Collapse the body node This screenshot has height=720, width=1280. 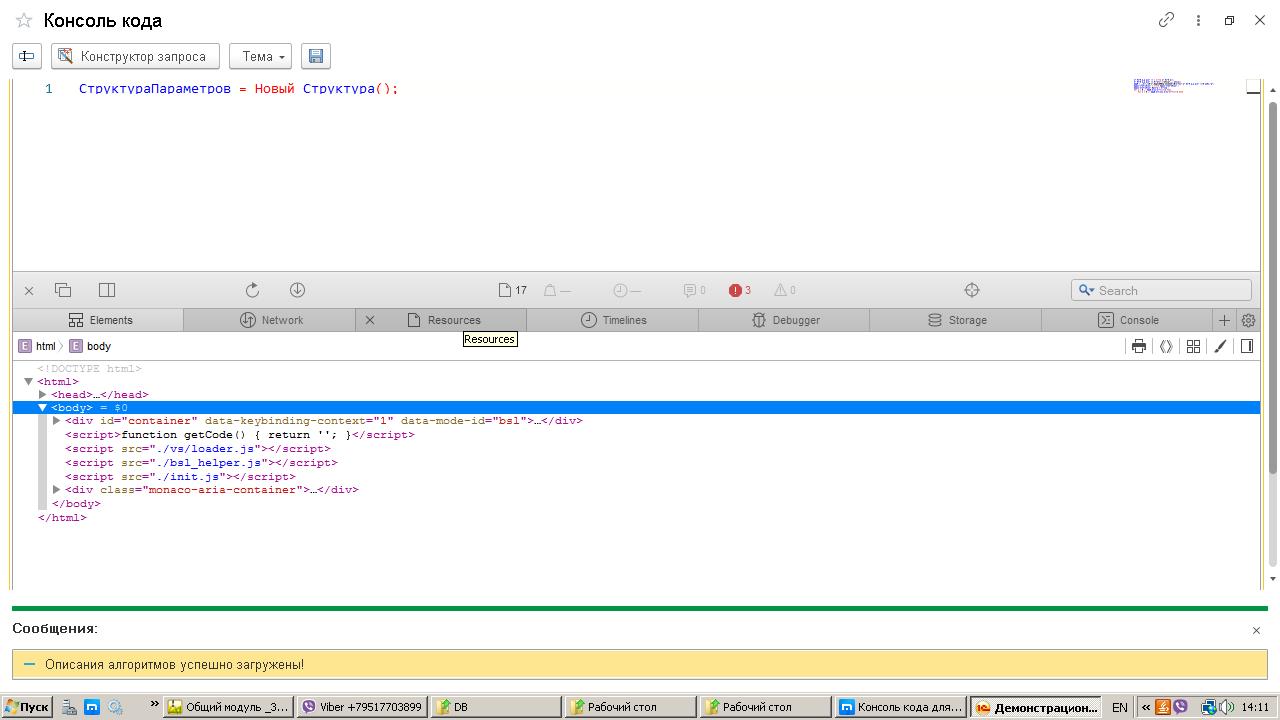point(43,408)
